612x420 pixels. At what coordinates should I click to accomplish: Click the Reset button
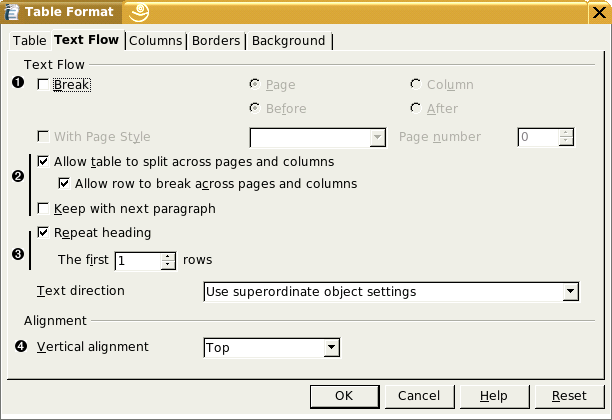(569, 395)
